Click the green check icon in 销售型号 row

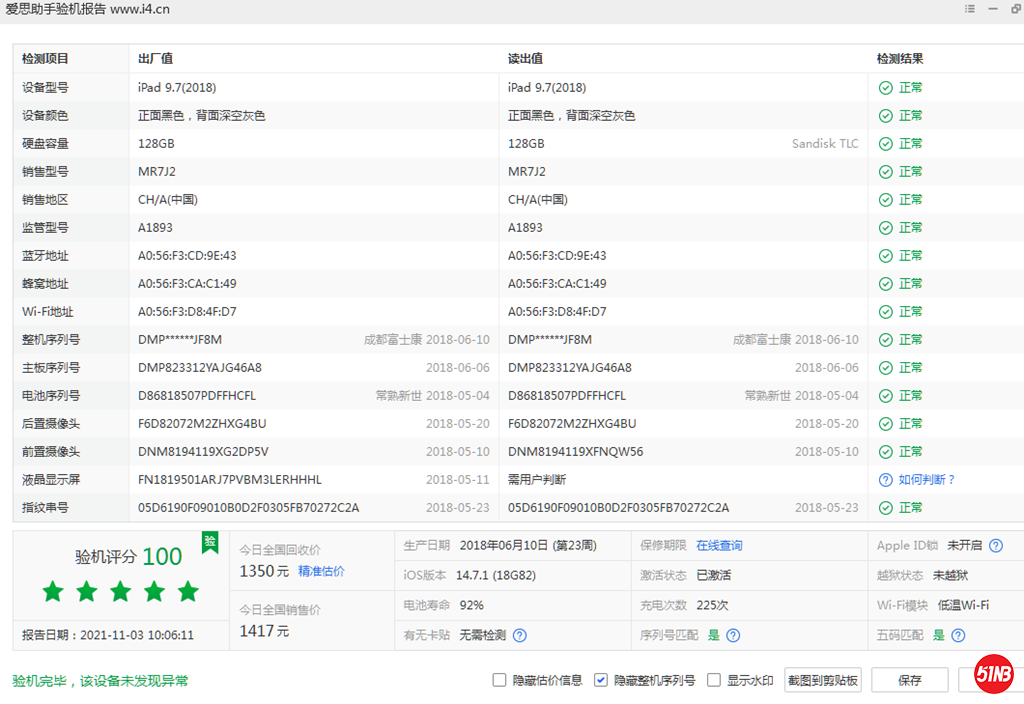coord(886,172)
